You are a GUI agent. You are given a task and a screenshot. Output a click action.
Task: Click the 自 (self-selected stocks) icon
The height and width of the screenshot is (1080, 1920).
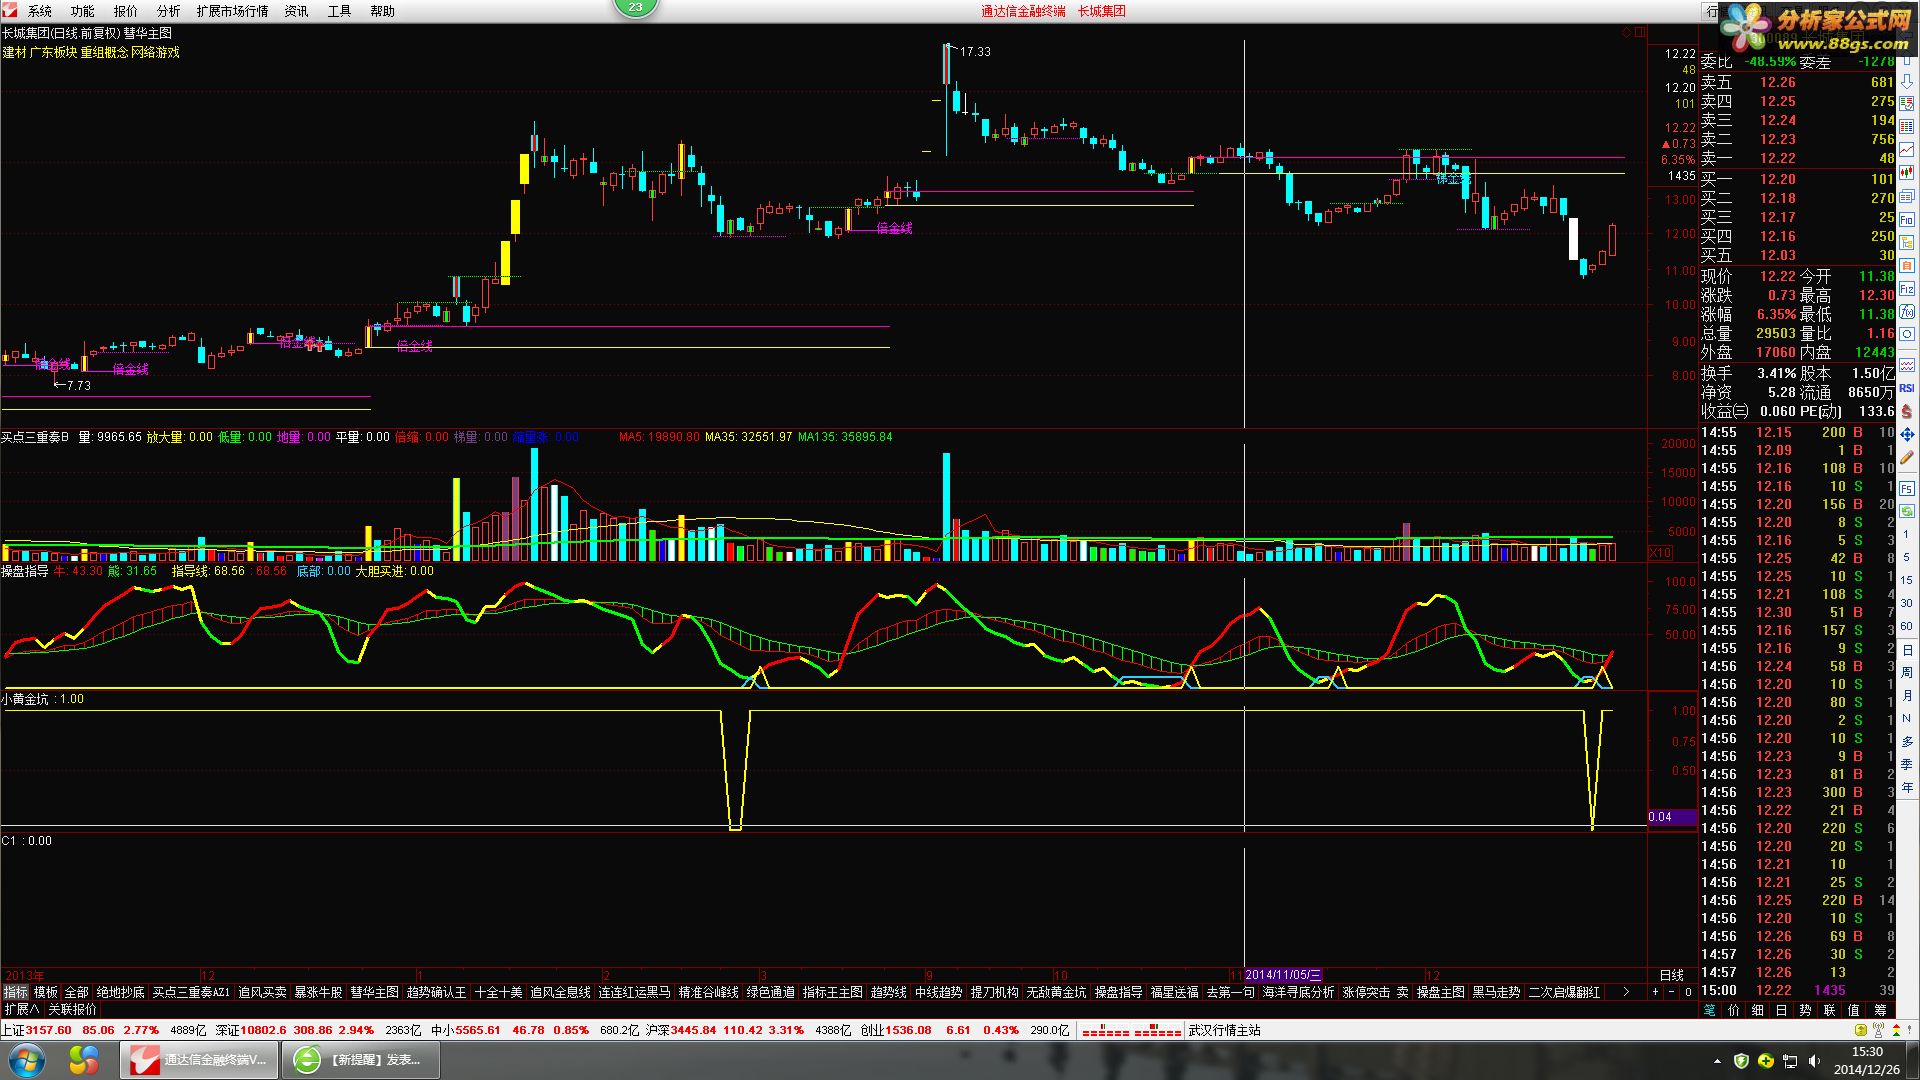pos(1907,265)
